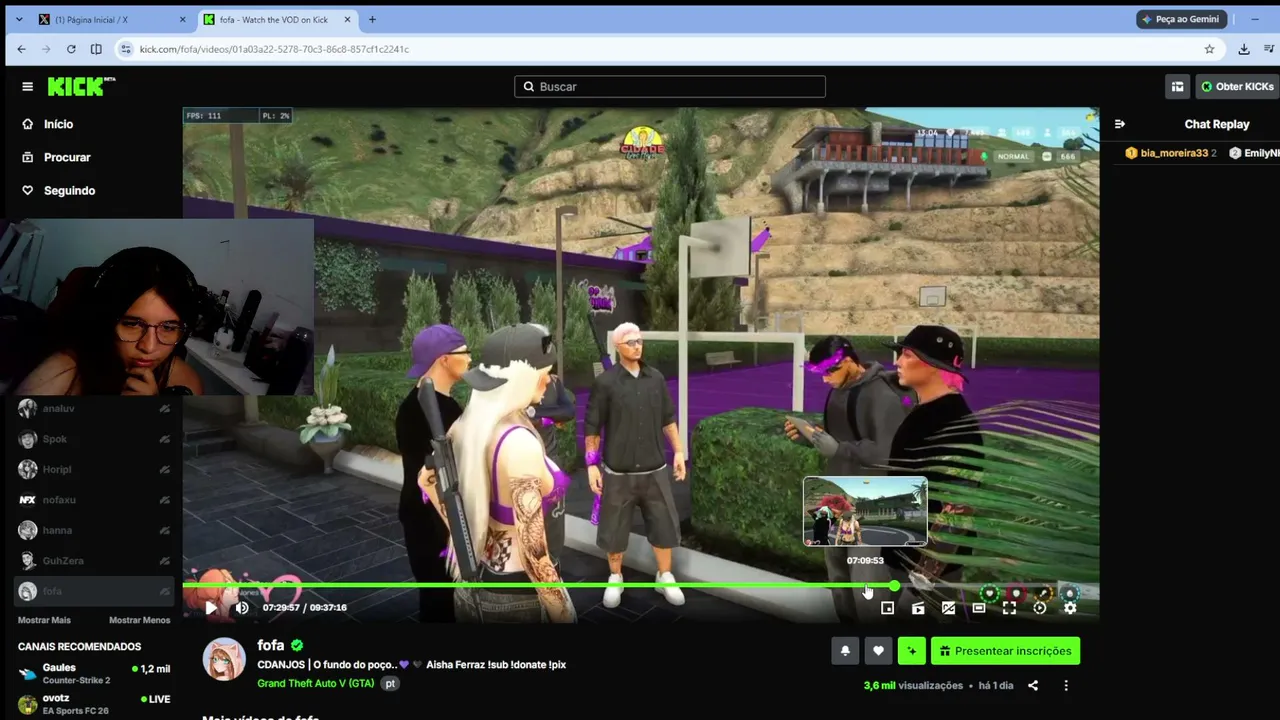This screenshot has height=720, width=1280.
Task: Click Mostrar Mais in sidebar
Action: [x=44, y=620]
